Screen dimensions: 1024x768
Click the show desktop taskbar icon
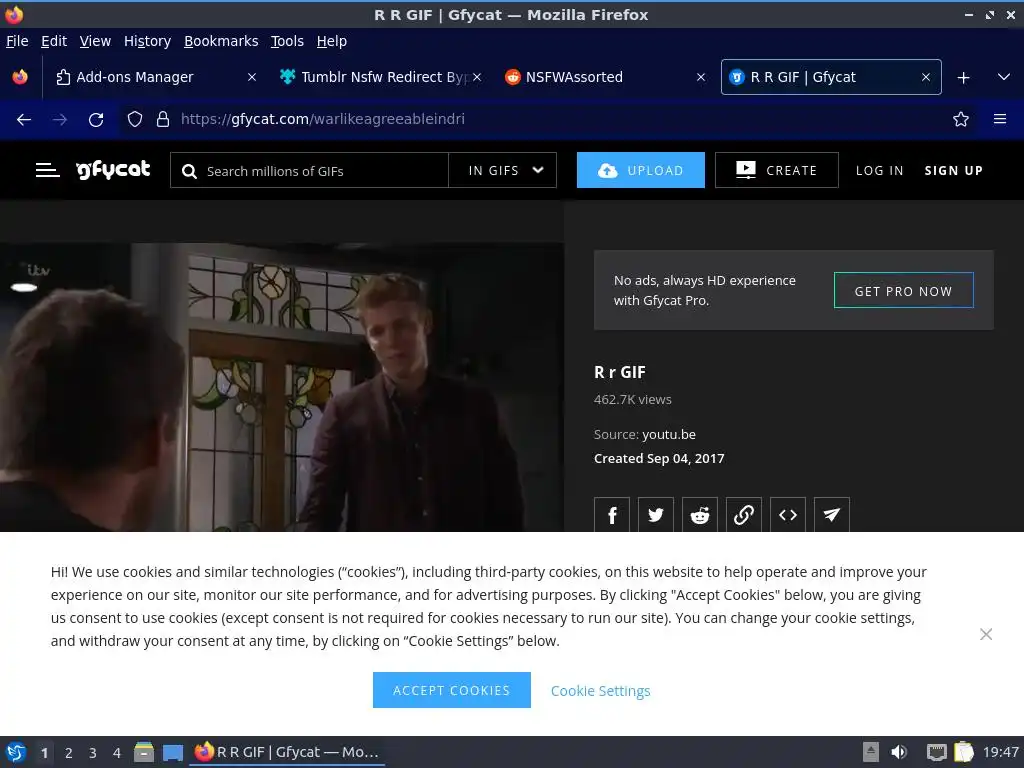pos(172,753)
